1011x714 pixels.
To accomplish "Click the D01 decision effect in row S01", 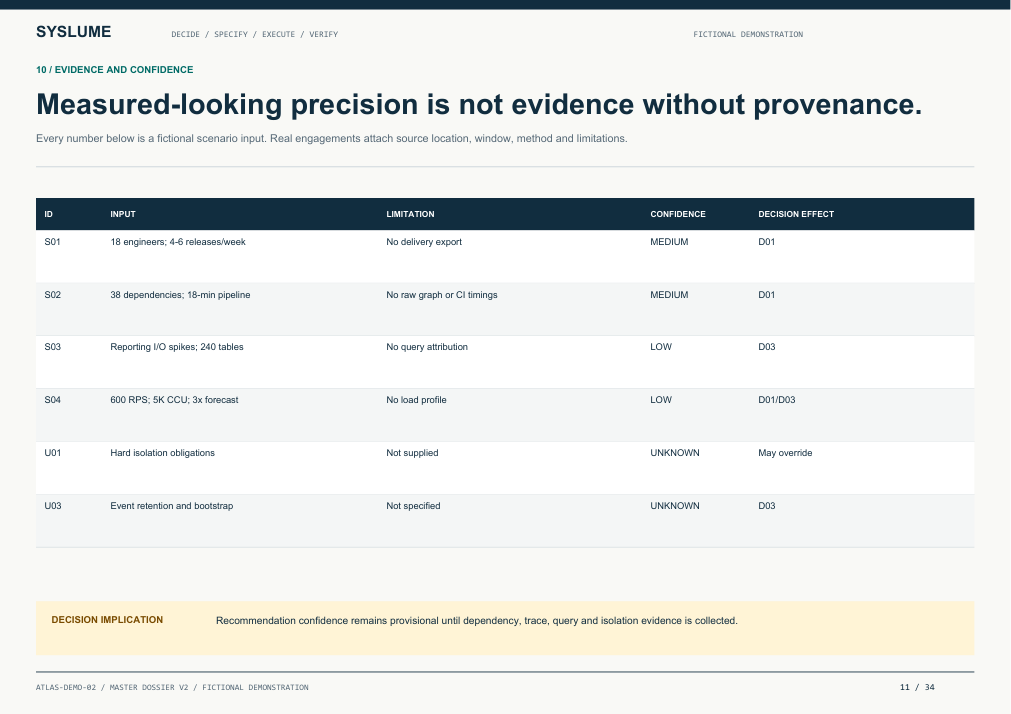I will tap(767, 242).
